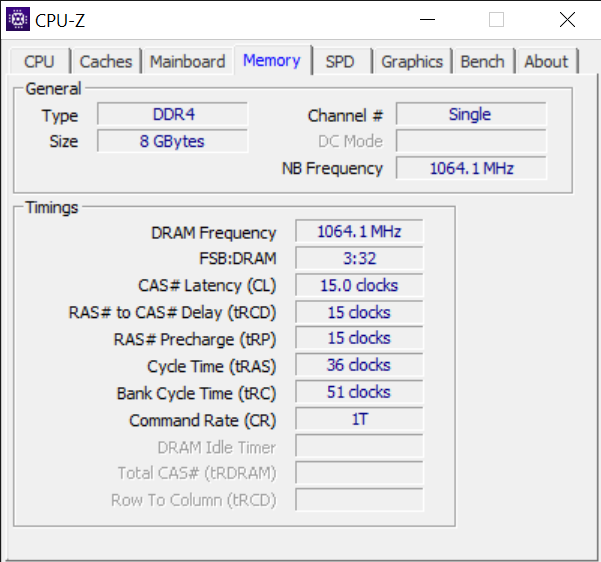The image size is (601, 562).
Task: Click the tRCD value field
Action: [x=359, y=312]
